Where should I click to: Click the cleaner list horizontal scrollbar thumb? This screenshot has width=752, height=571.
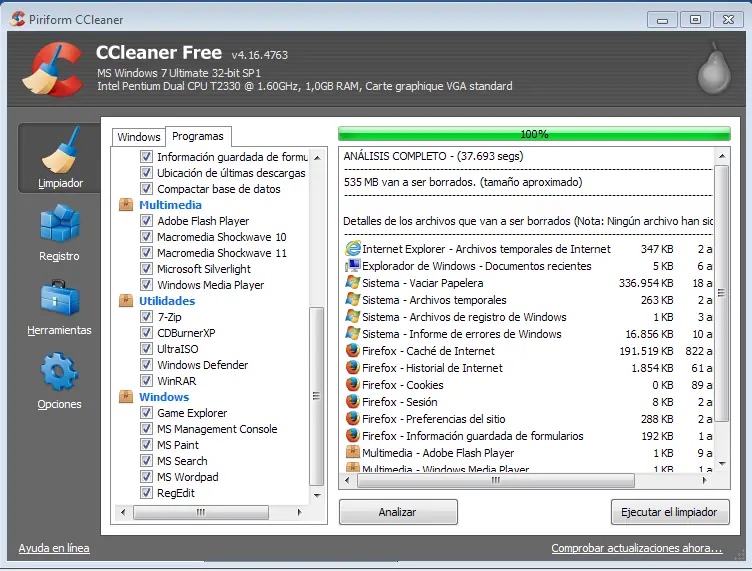point(200,512)
